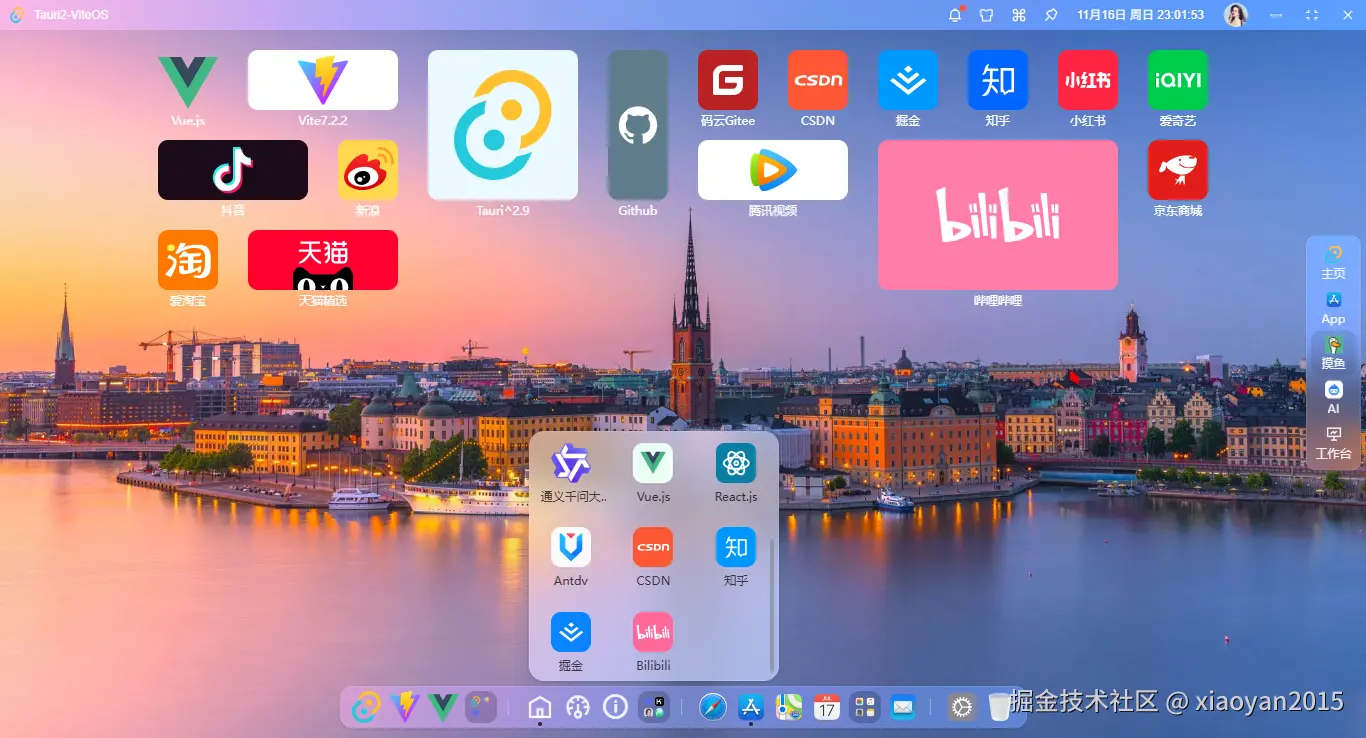The width and height of the screenshot is (1366, 738).
Task: Open CSDN in the popup folder
Action: tap(653, 547)
